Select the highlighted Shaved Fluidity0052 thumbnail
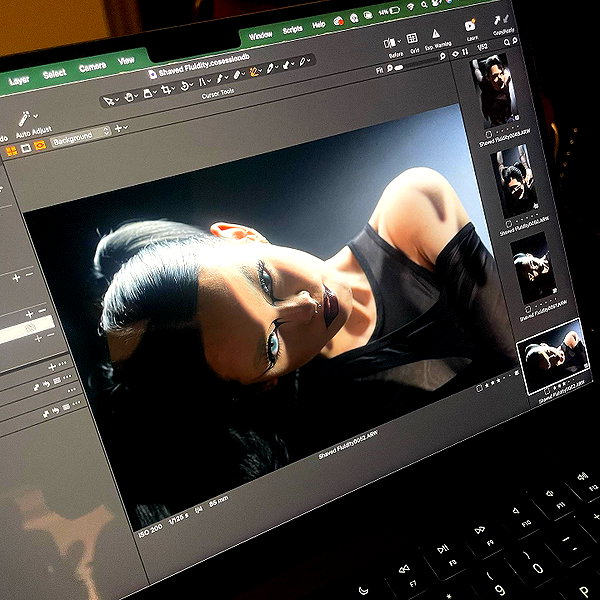This screenshot has height=600, width=600. (553, 356)
